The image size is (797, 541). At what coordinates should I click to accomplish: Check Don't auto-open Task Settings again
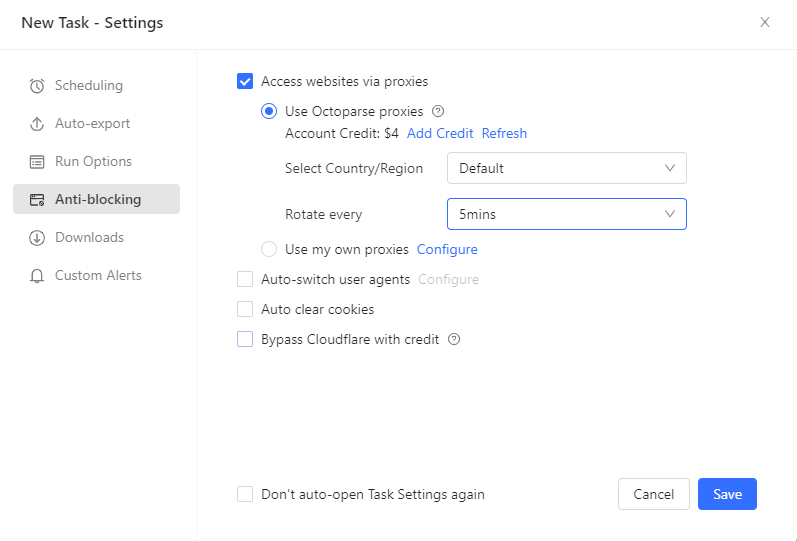click(x=245, y=494)
